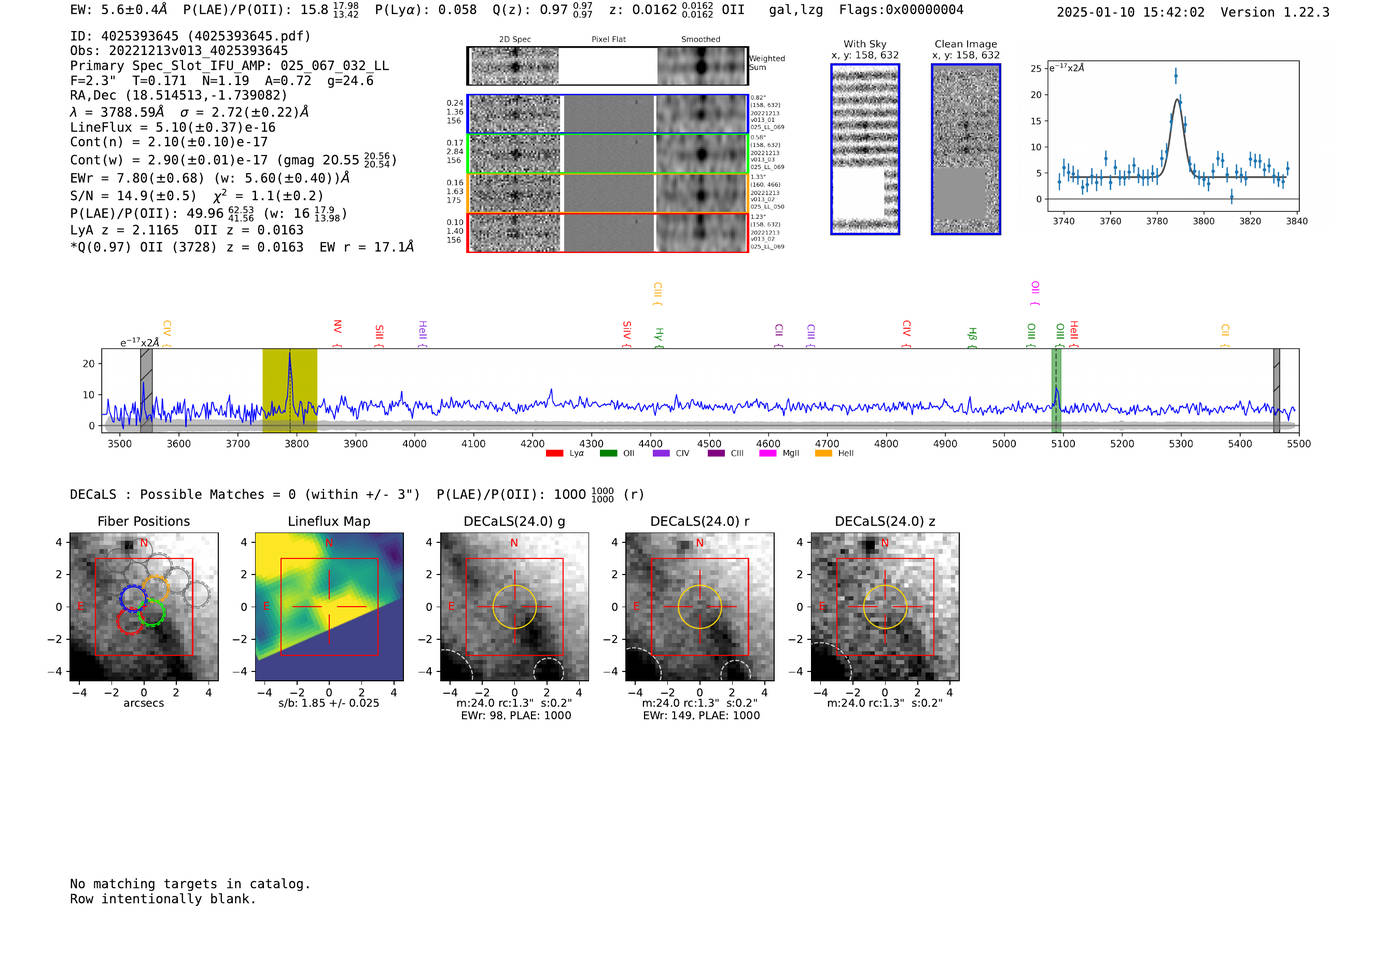This screenshot has height=953, width=1400.
Task: Click the λ = 3788.59Å wavelength line
Action: click(190, 112)
